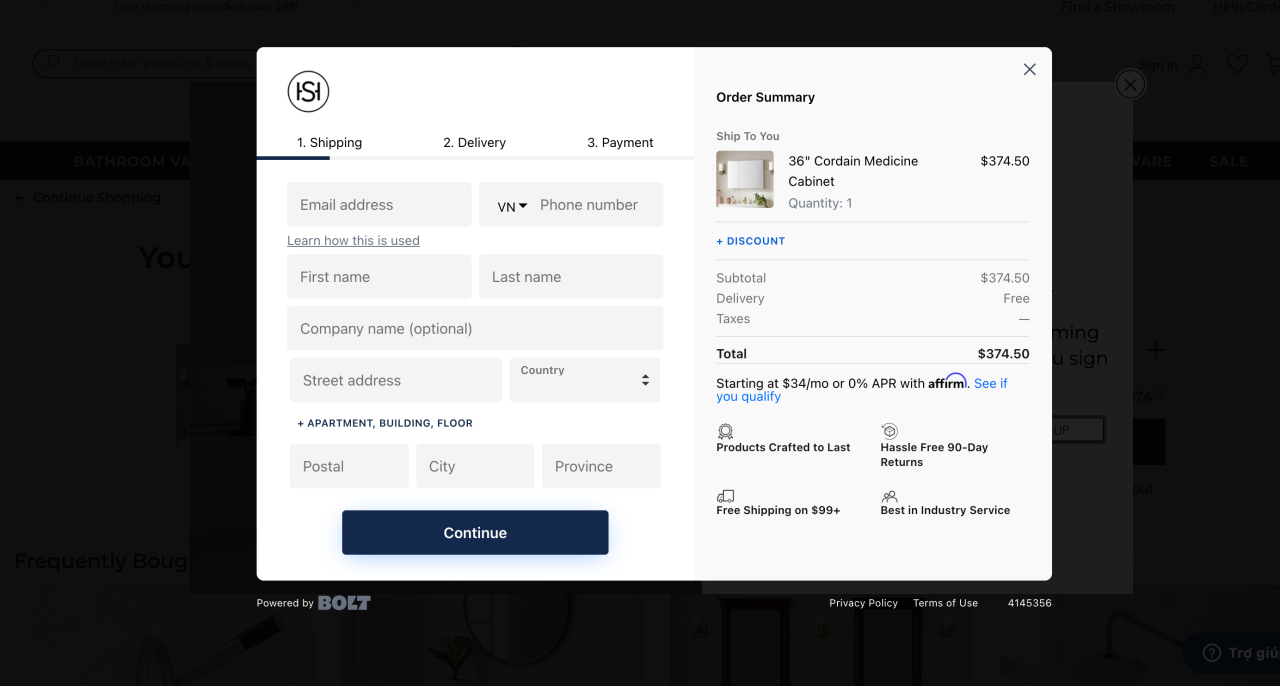
Task: Click the HSH logo in checkout modal
Action: (308, 92)
